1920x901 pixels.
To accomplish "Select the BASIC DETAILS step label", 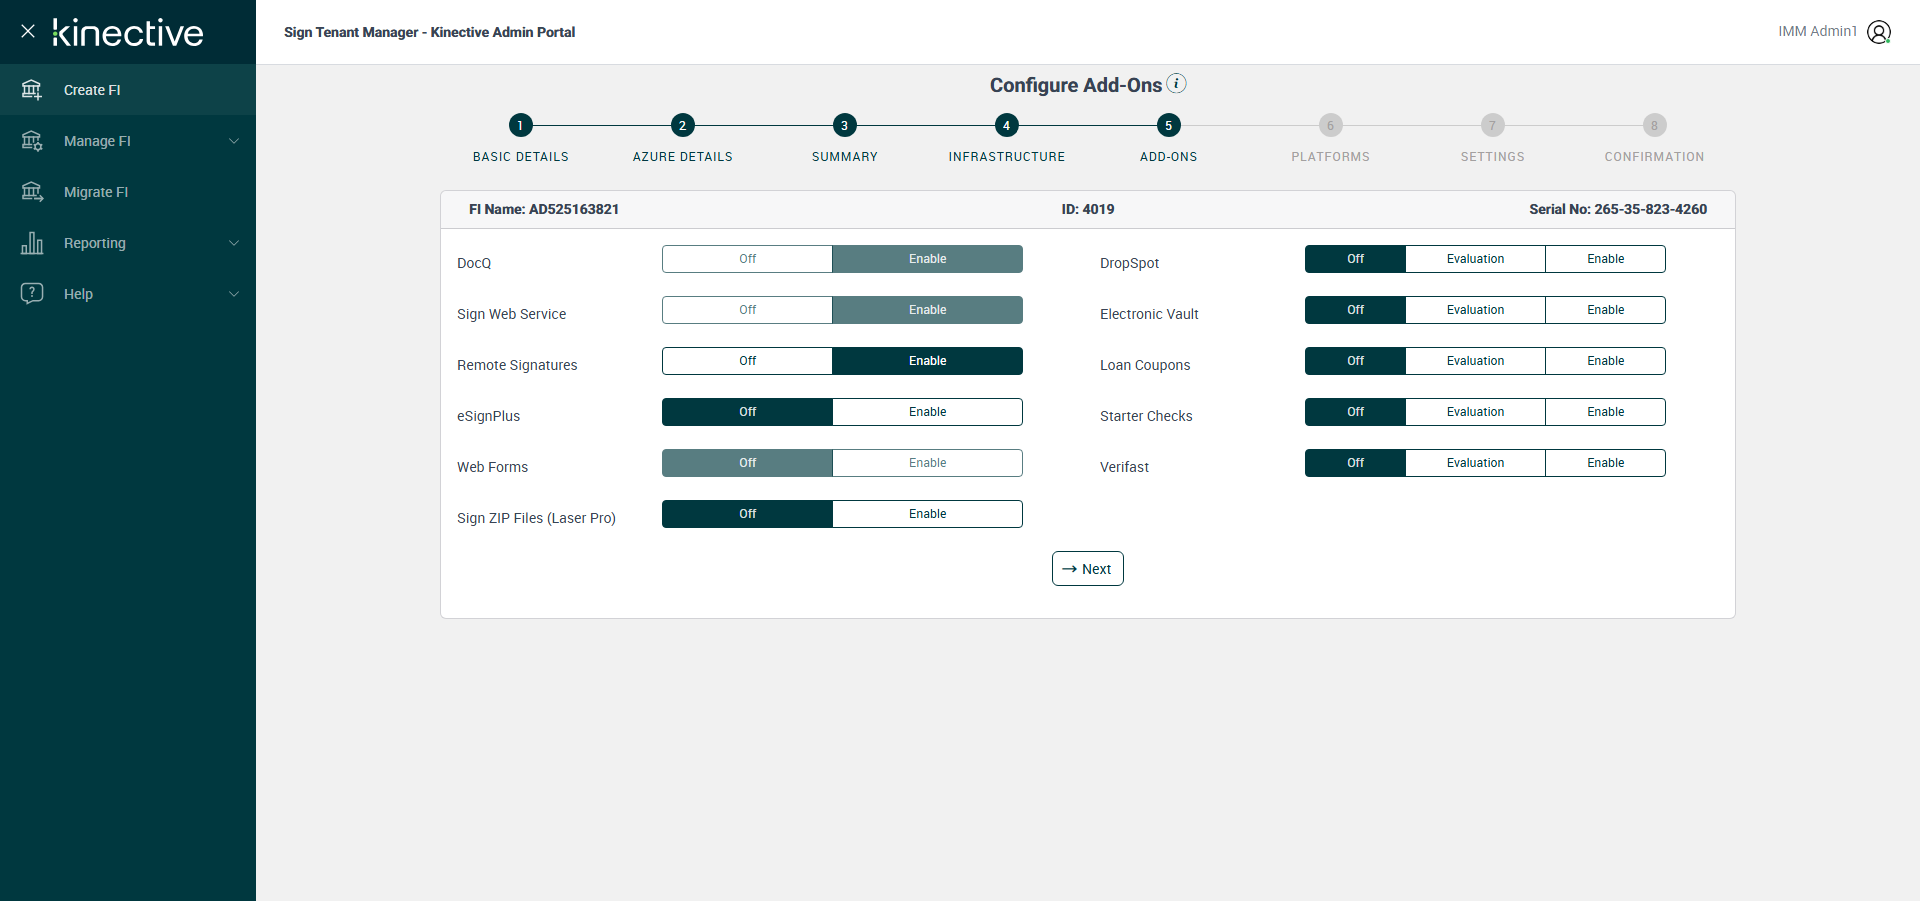I will click(x=521, y=157).
